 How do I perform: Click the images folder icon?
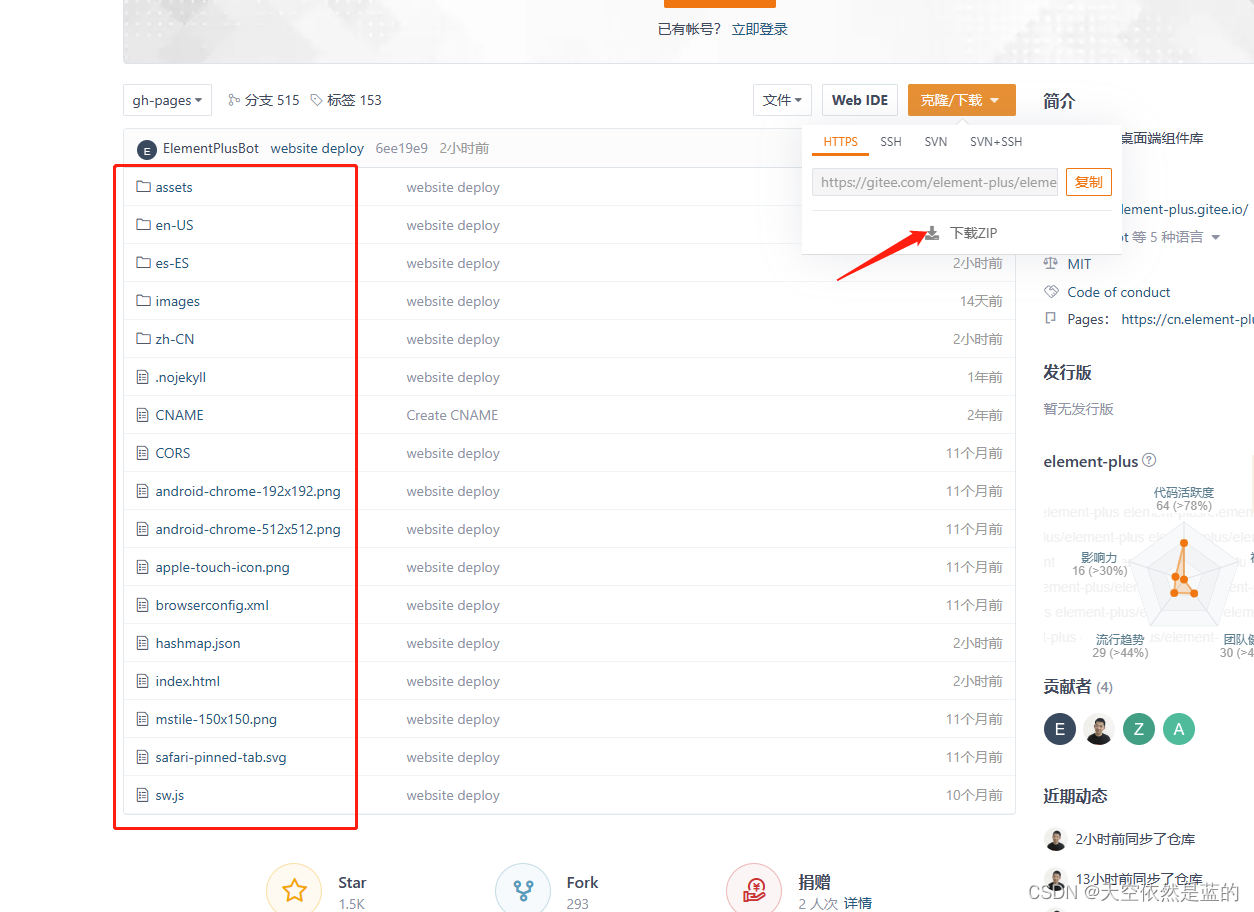(x=143, y=301)
